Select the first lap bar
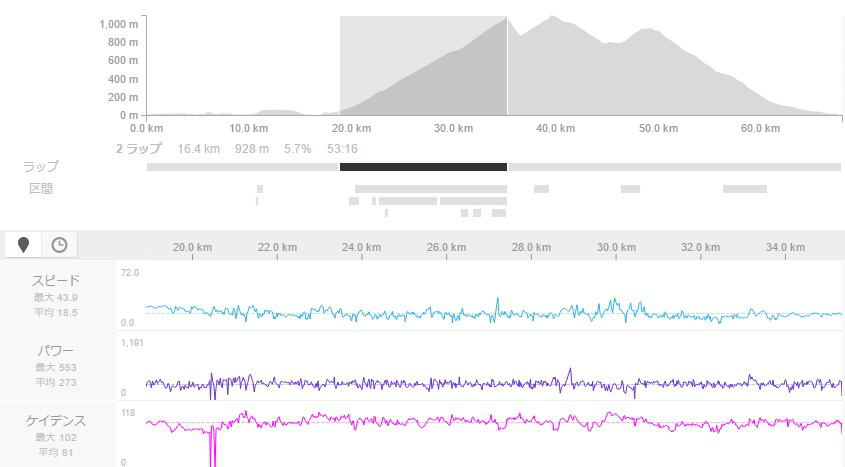 (243, 167)
